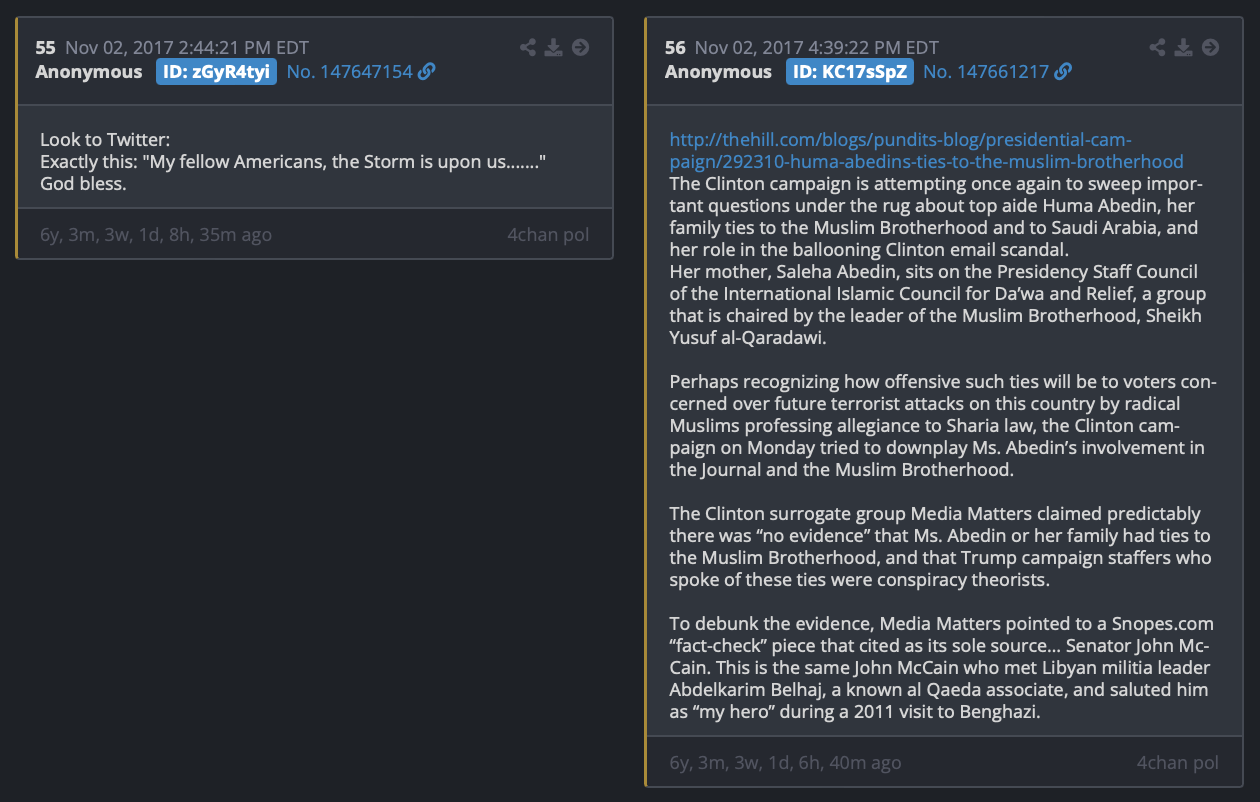The width and height of the screenshot is (1260, 802).
Task: Open post No. 147661217 link
Action: click(x=986, y=71)
